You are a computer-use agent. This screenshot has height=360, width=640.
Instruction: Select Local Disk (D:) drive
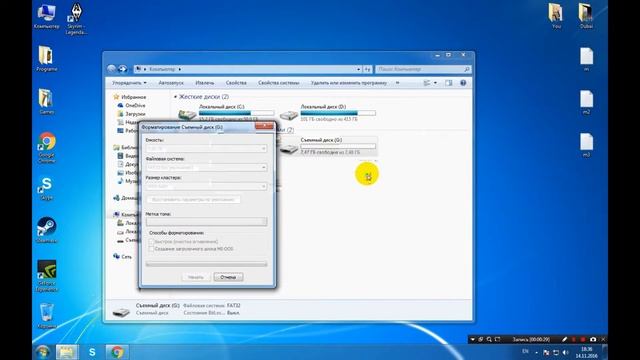pyautogui.click(x=329, y=113)
